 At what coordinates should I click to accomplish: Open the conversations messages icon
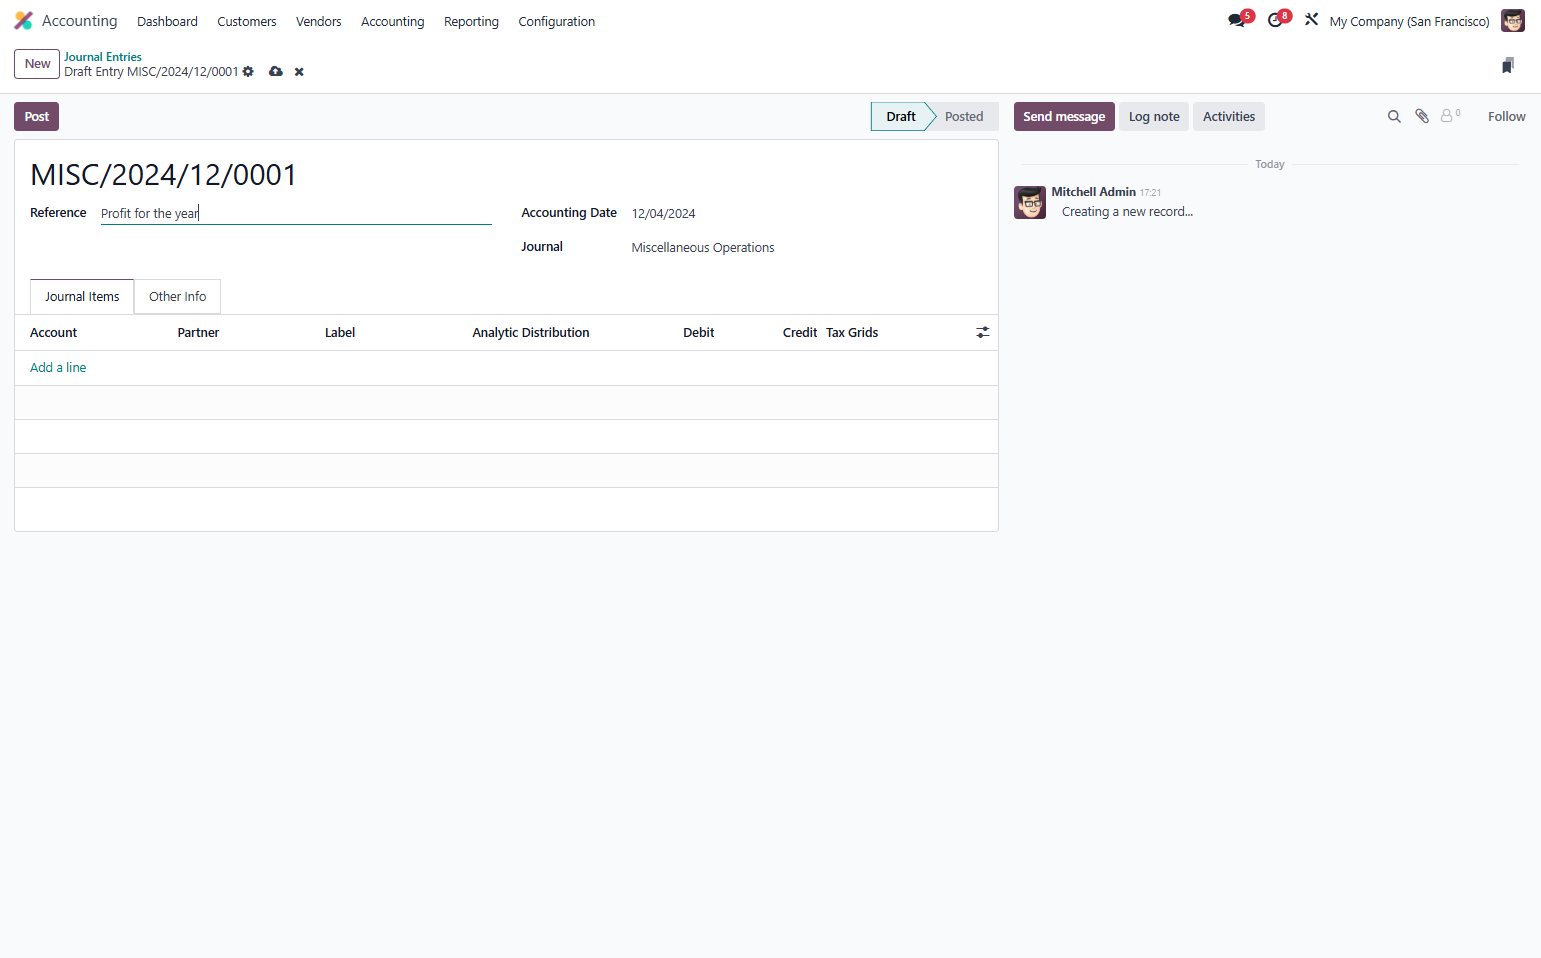point(1237,20)
